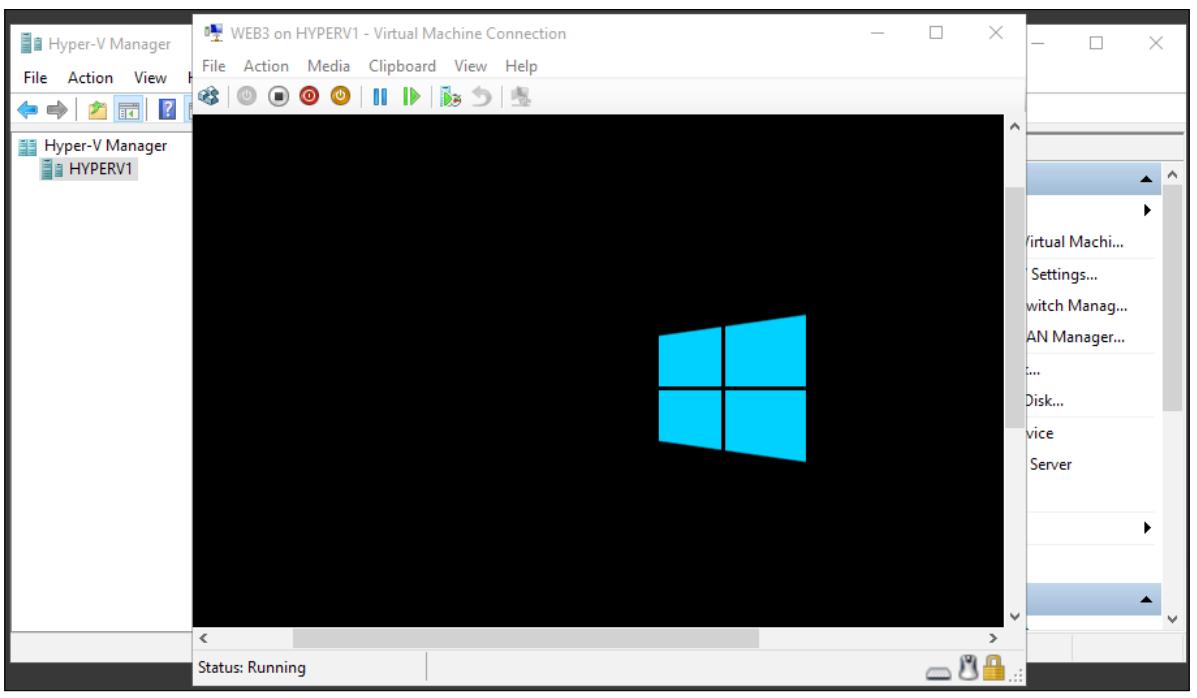1197x698 pixels.
Task: Send Ctrl+Alt+Delete to the WEB3 VM
Action: coord(208,96)
